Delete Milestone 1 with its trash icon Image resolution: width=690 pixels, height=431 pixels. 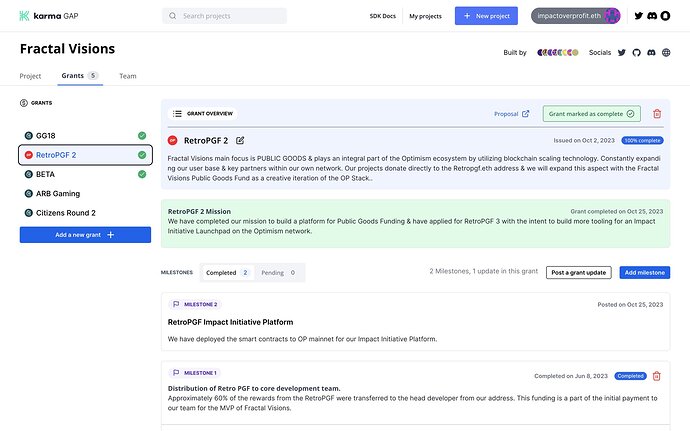pos(657,376)
